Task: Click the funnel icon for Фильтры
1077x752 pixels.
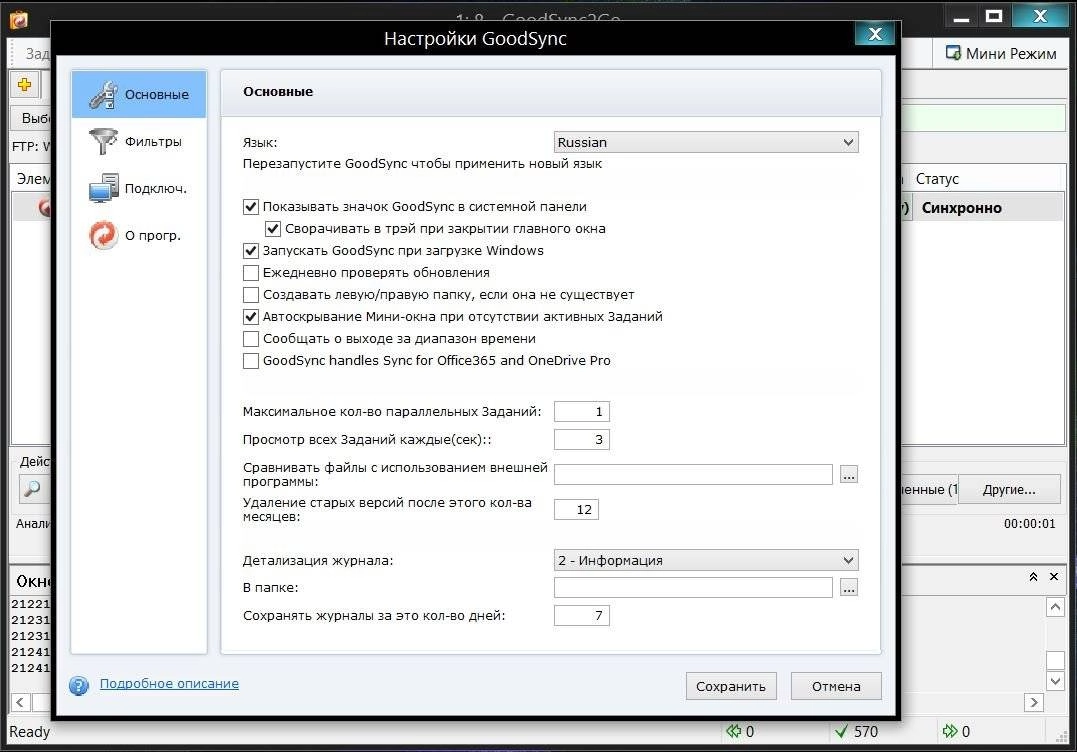Action: 103,141
